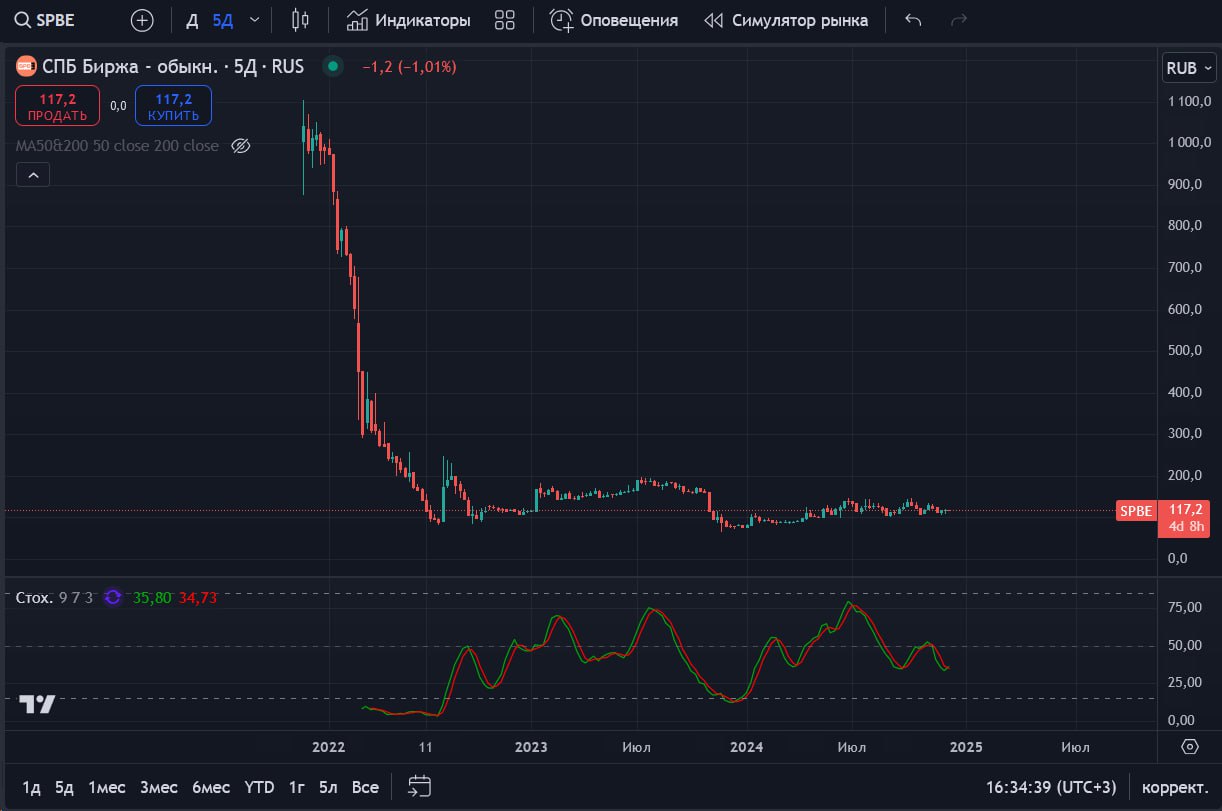1222x811 pixels.
Task: Click the SPBE price label on axis
Action: 1135,510
